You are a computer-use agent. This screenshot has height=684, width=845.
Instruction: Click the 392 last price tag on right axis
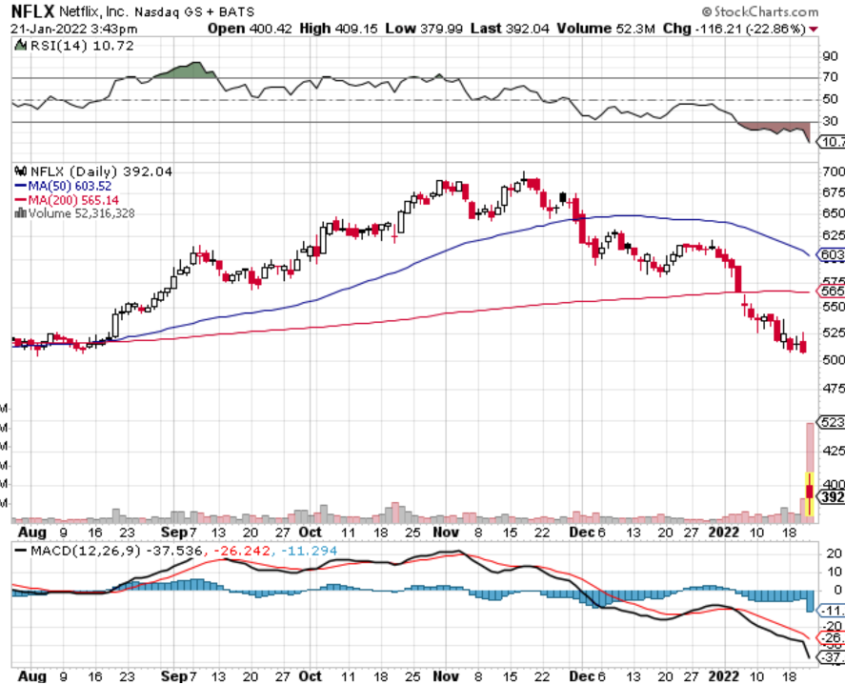point(831,496)
